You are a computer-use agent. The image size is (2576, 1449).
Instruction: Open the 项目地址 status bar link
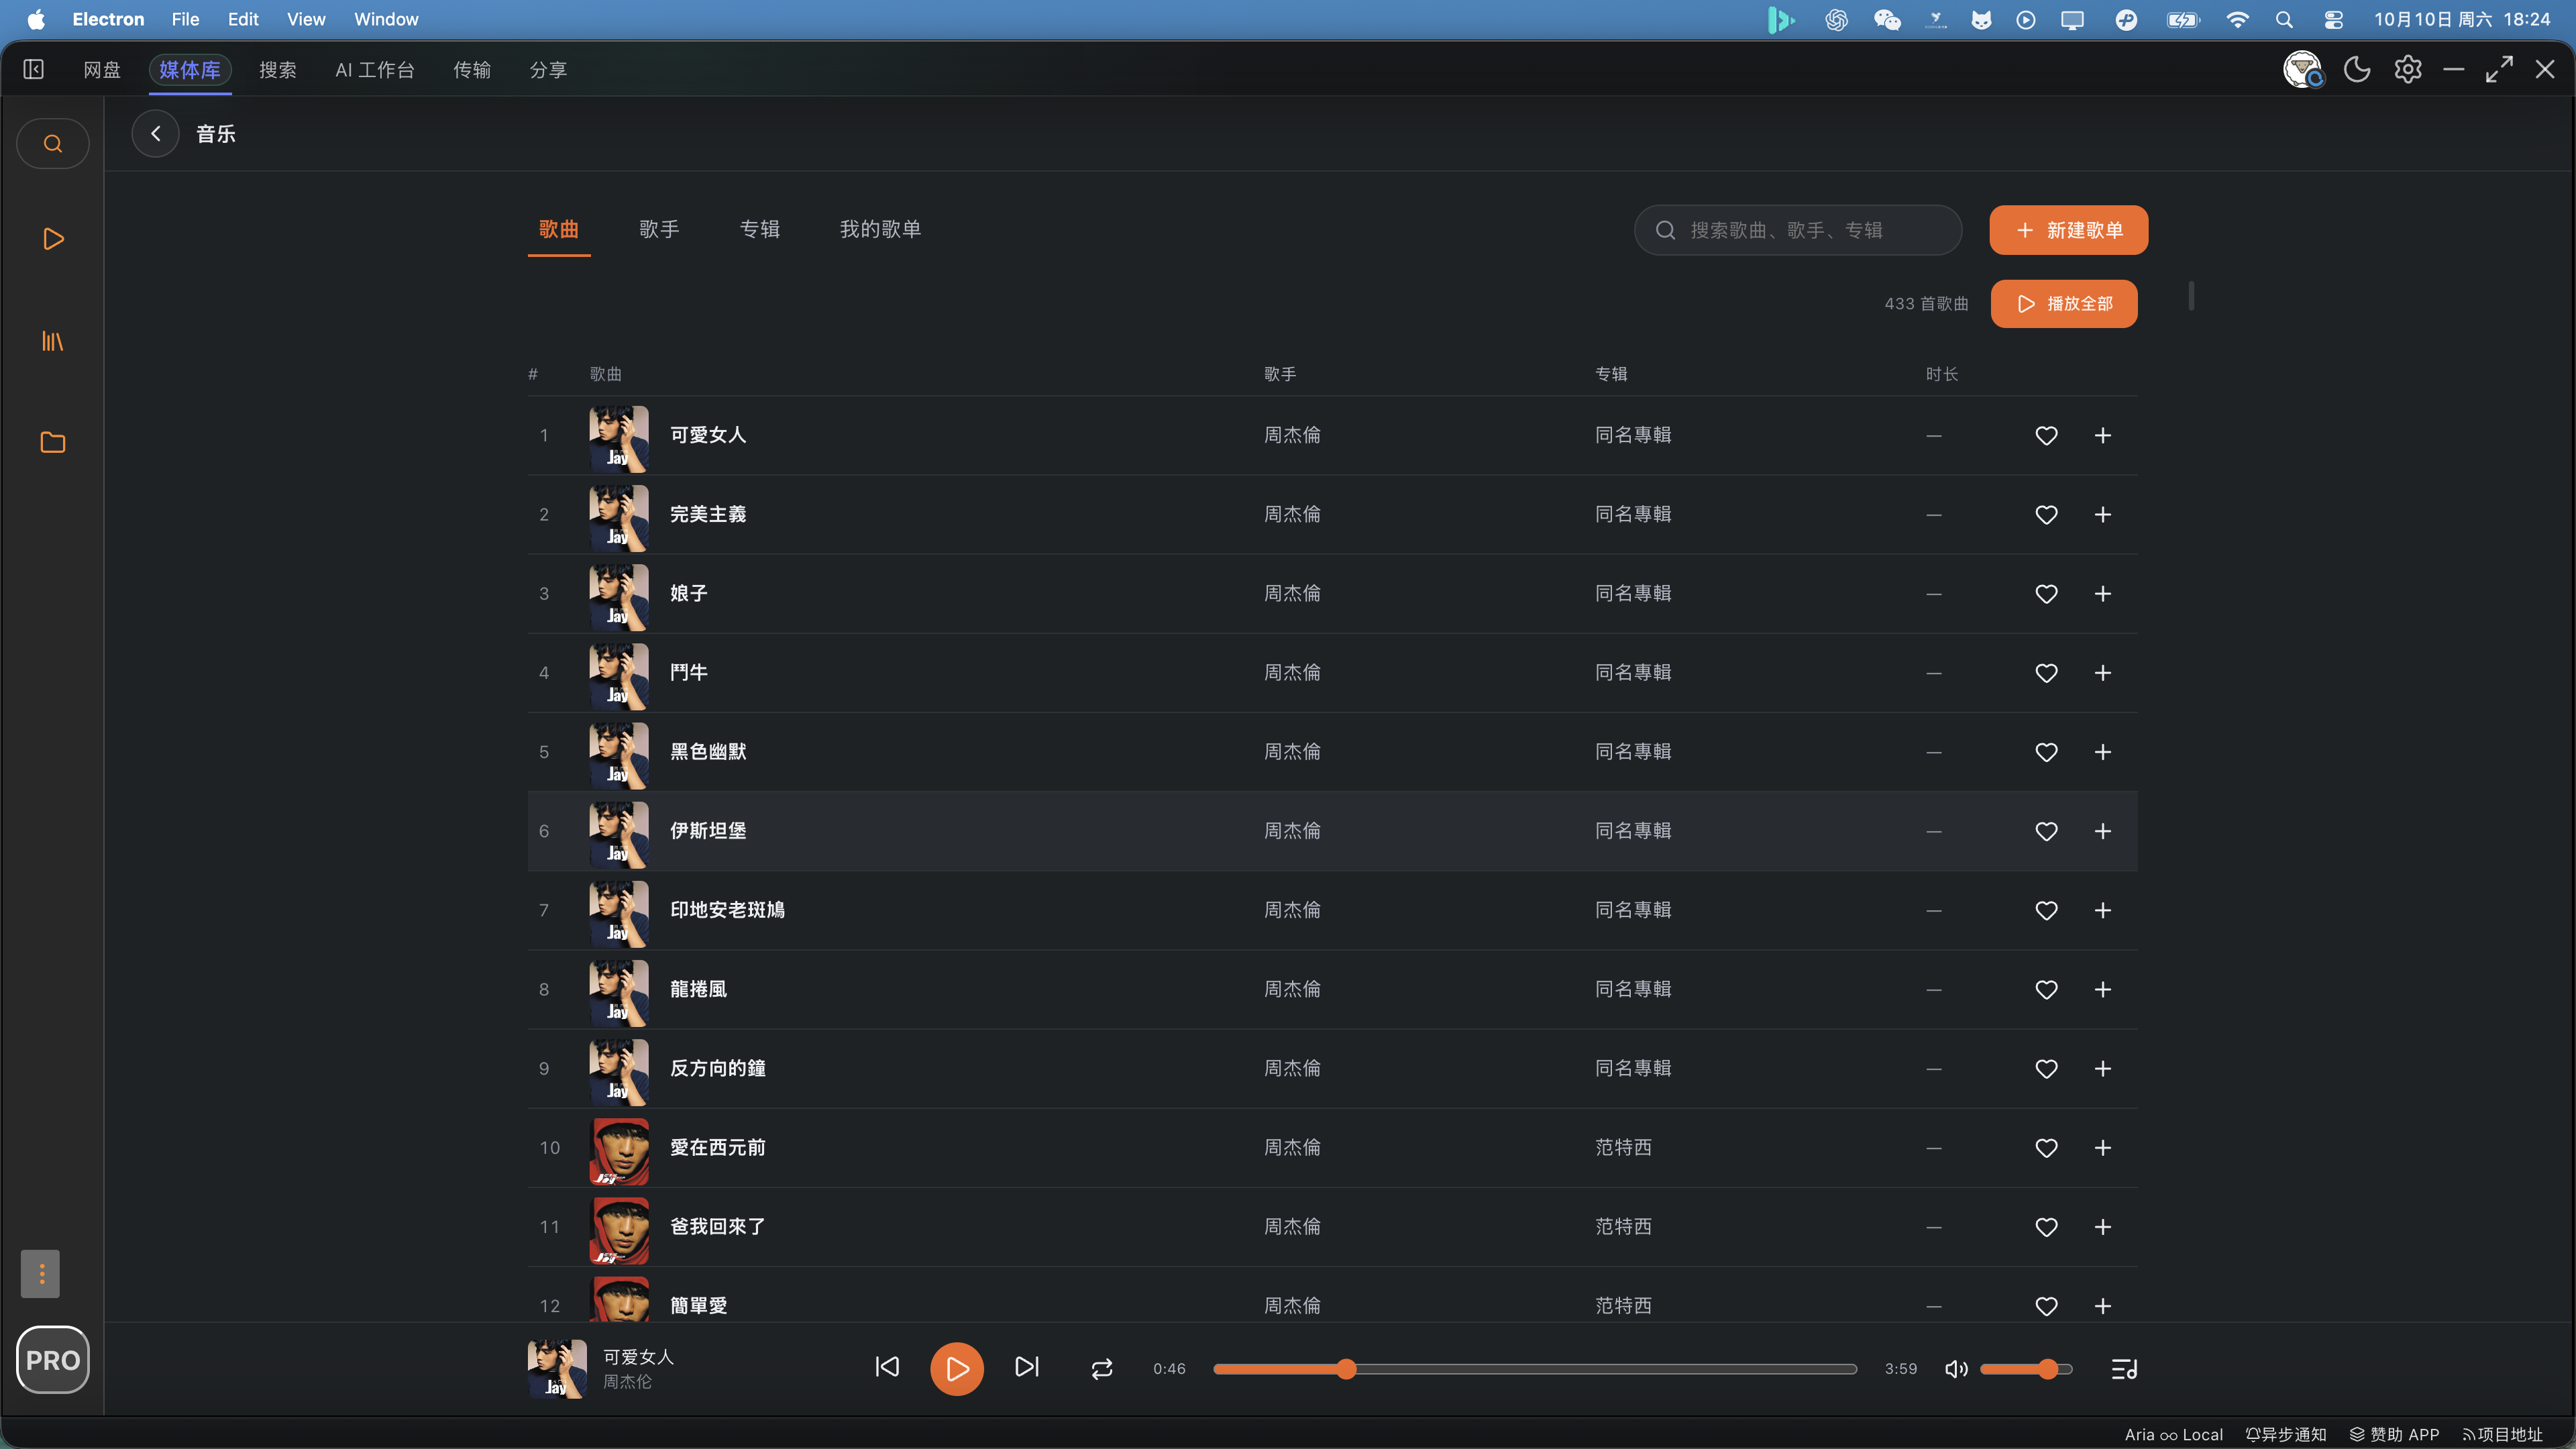click(x=2502, y=1434)
